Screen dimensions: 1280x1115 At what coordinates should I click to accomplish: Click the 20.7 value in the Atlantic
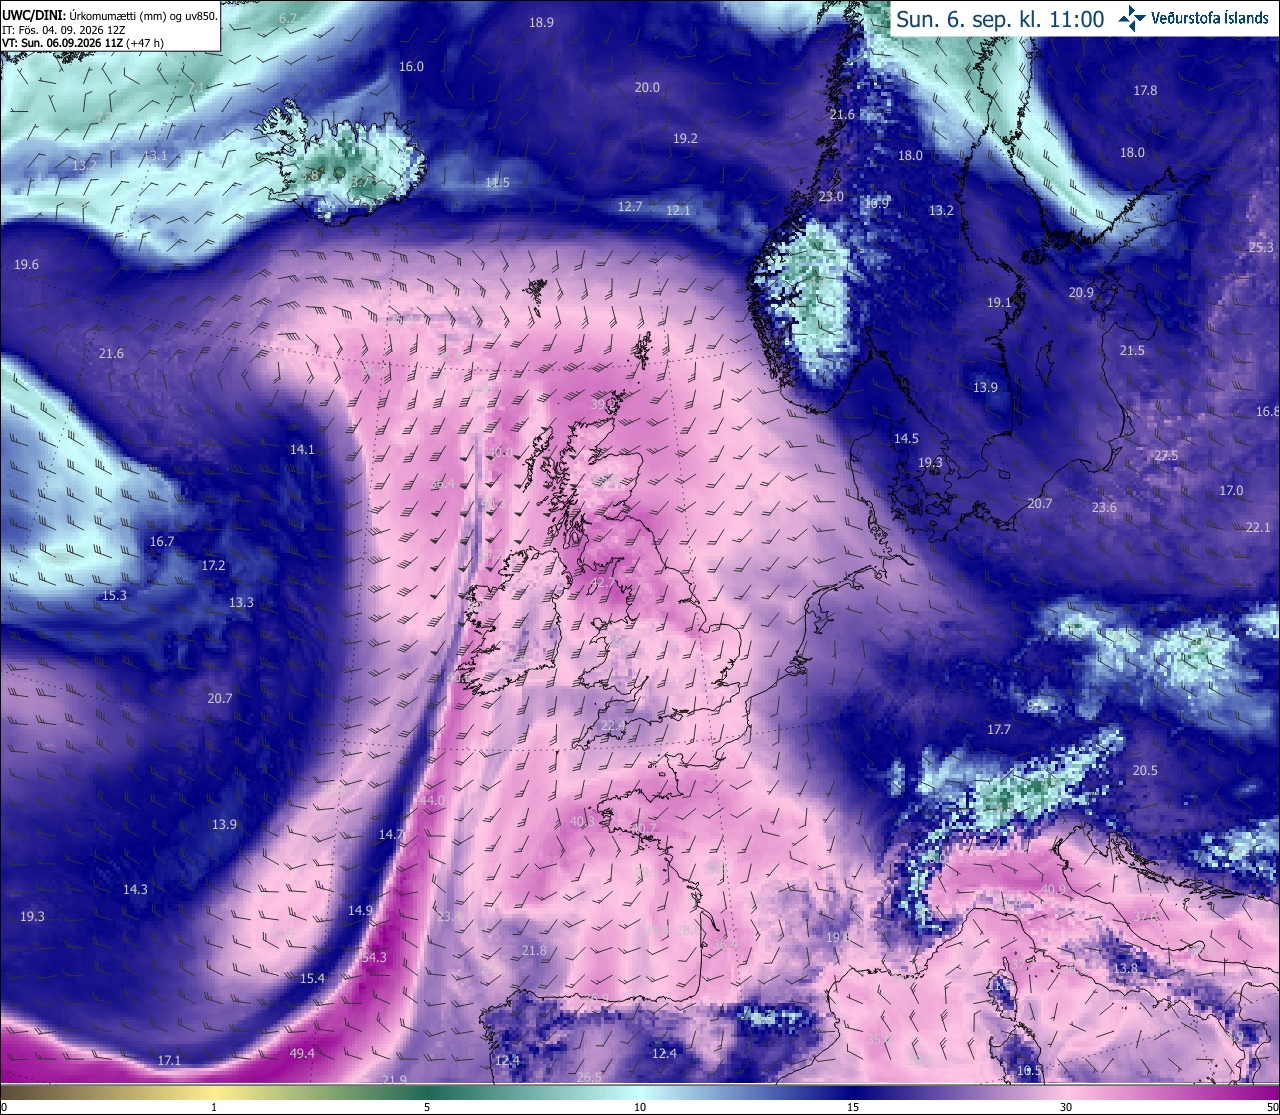tap(220, 698)
